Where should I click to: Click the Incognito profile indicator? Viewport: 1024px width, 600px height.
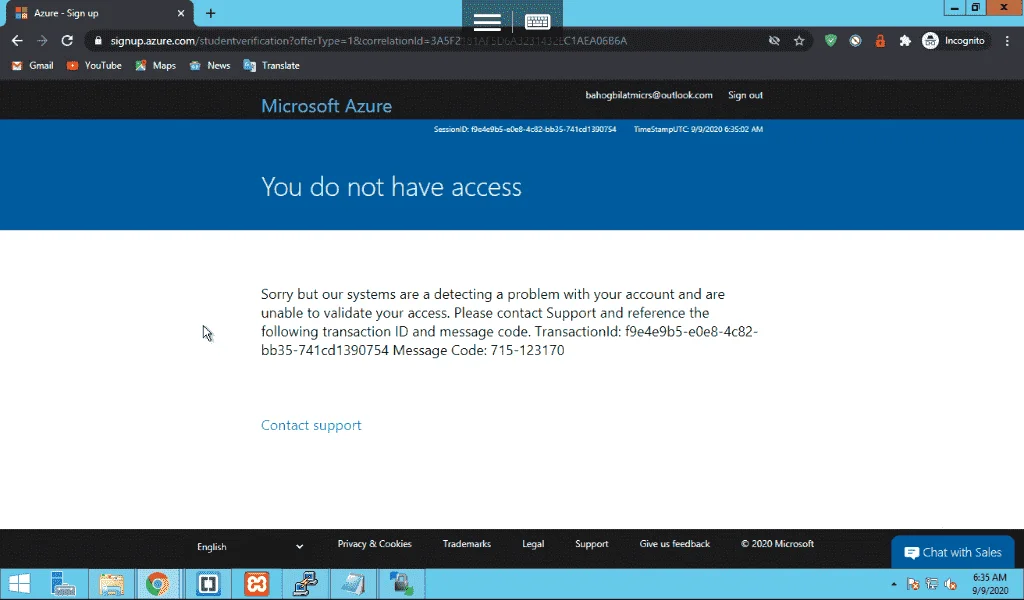(x=953, y=40)
